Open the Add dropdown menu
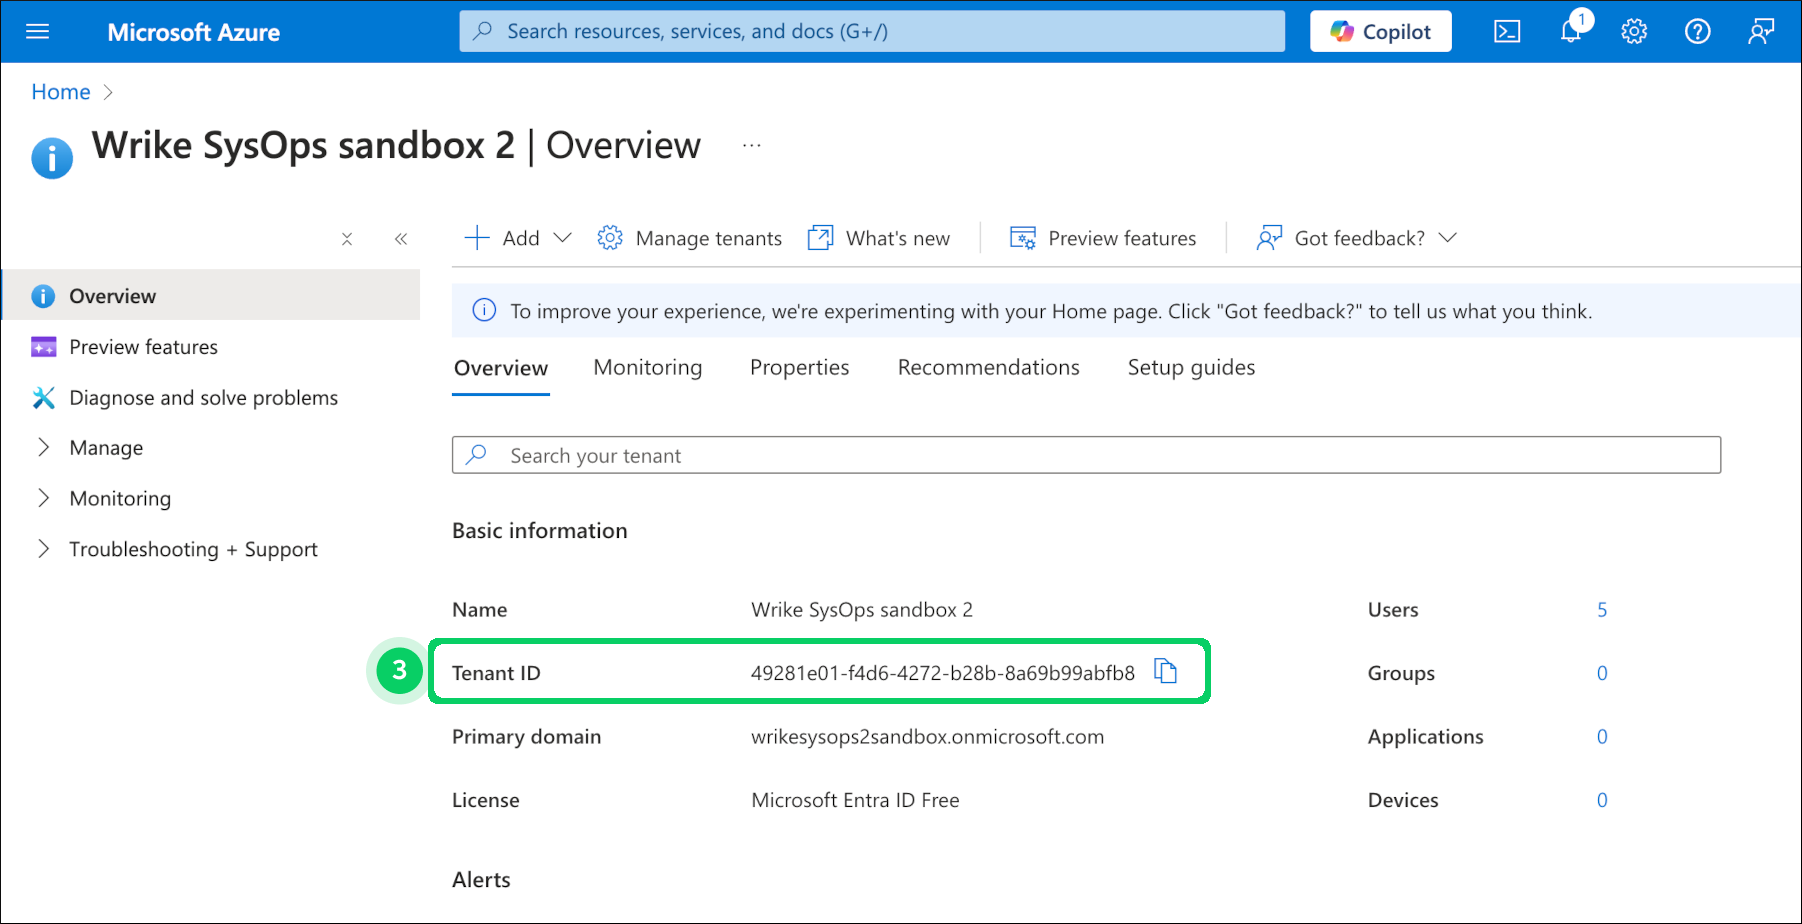1802x924 pixels. pyautogui.click(x=518, y=238)
